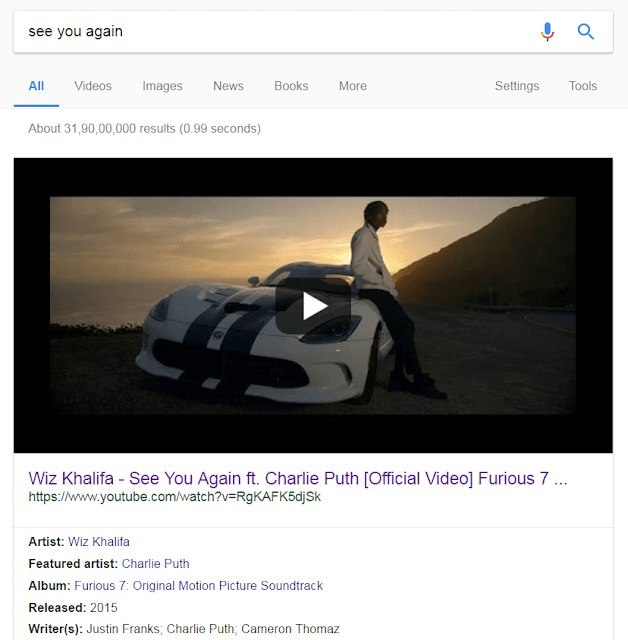Image resolution: width=628 pixels, height=640 pixels.
Task: Click the video thumbnail with the white car
Action: (x=313, y=306)
